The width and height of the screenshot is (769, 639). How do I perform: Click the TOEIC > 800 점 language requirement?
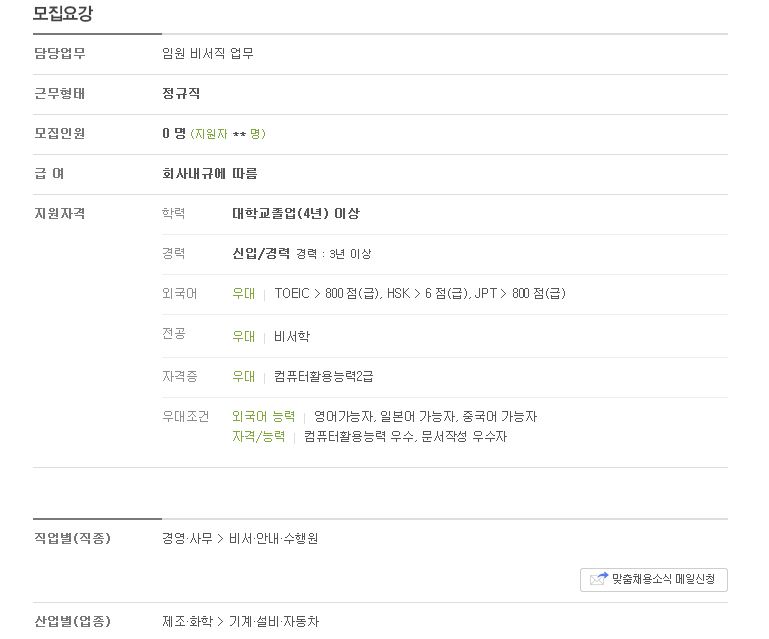[327, 293]
